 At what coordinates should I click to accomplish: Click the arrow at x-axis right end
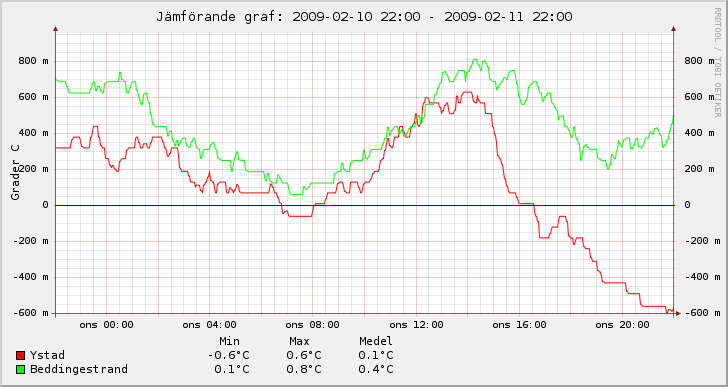(x=678, y=314)
